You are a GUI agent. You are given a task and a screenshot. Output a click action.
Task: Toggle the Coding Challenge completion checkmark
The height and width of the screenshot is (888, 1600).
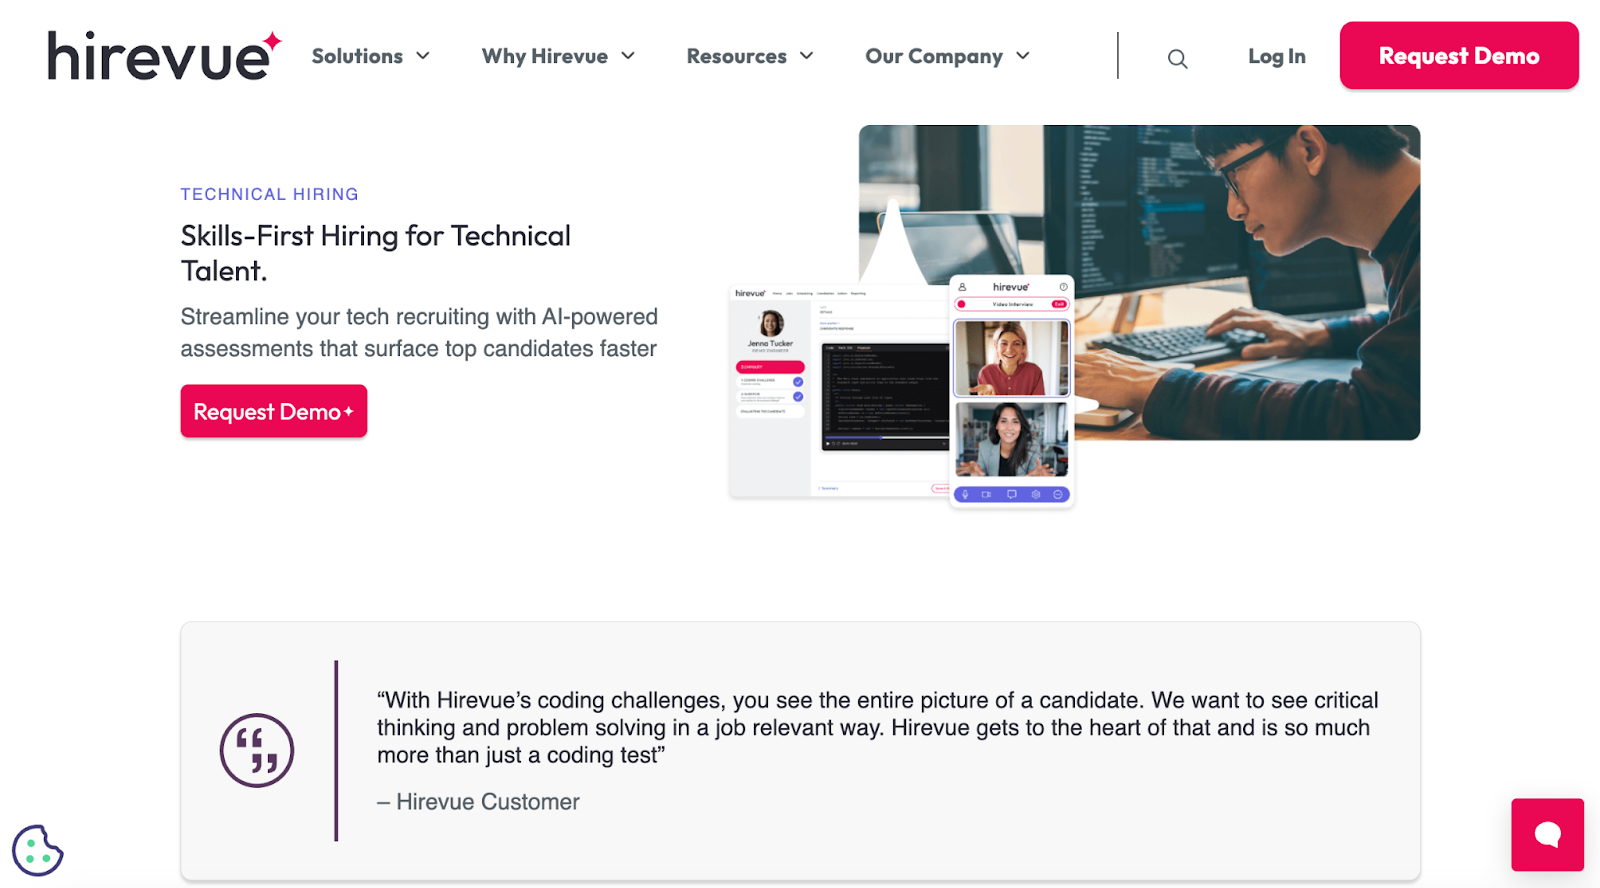[798, 381]
